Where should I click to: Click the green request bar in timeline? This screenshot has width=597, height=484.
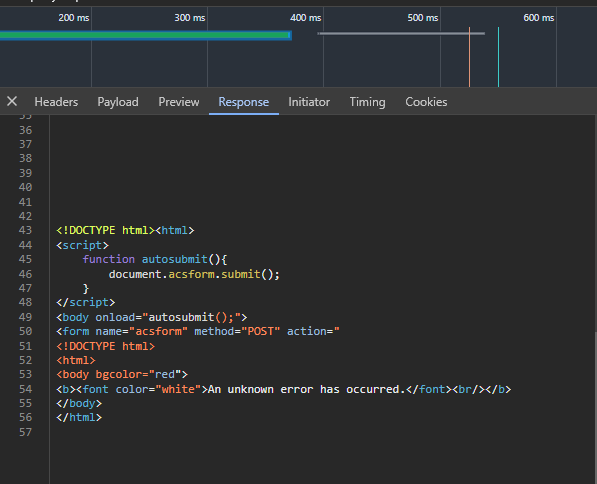coord(145,35)
